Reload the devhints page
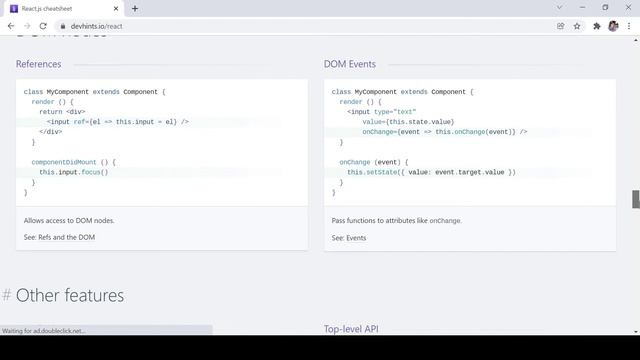Viewport: 640px width, 360px height. 43,26
